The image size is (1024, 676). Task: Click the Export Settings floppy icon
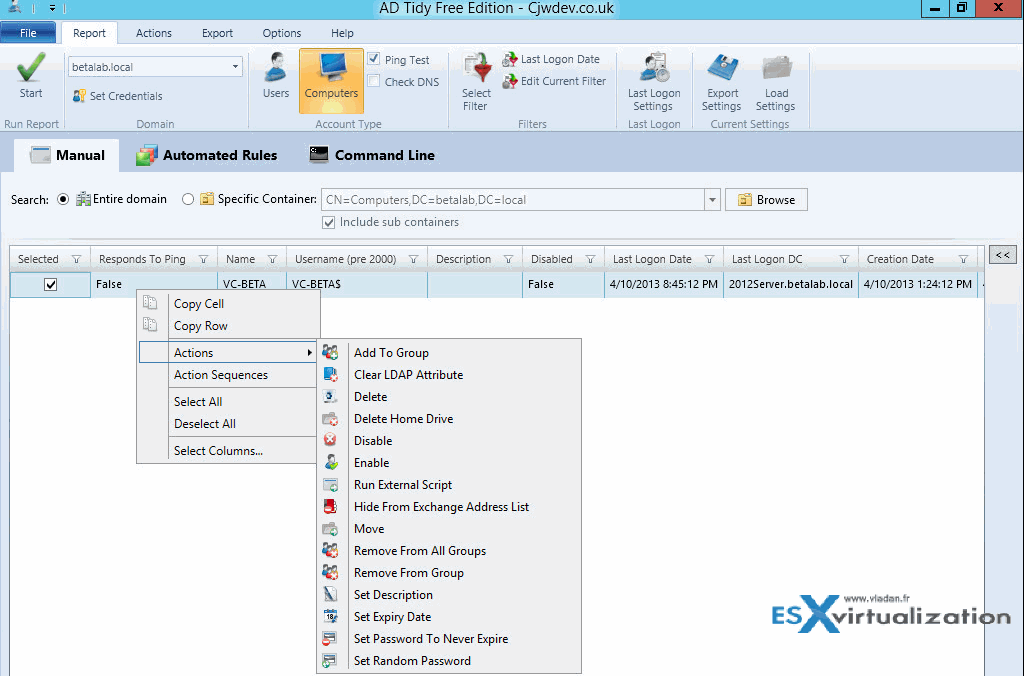tap(722, 68)
